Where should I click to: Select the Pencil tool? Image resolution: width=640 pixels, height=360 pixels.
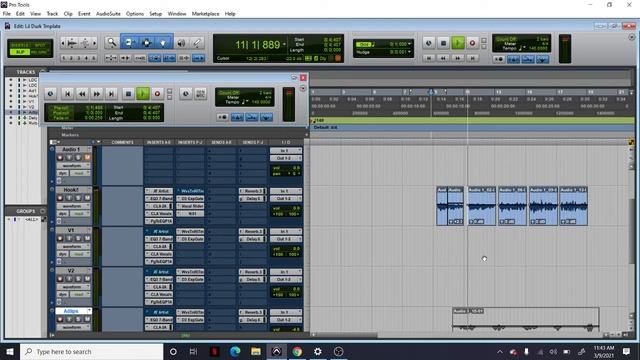click(197, 42)
